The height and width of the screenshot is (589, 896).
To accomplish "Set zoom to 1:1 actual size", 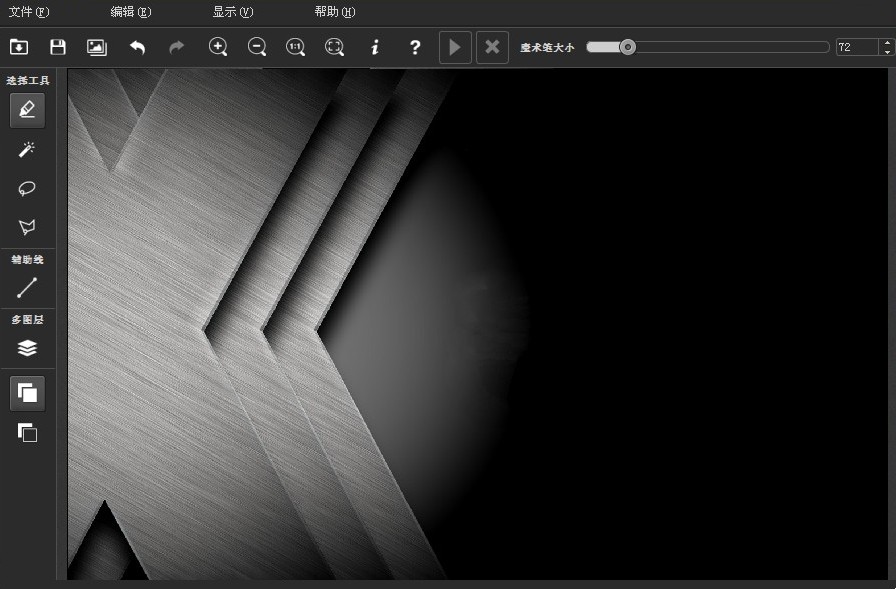I will coord(295,47).
